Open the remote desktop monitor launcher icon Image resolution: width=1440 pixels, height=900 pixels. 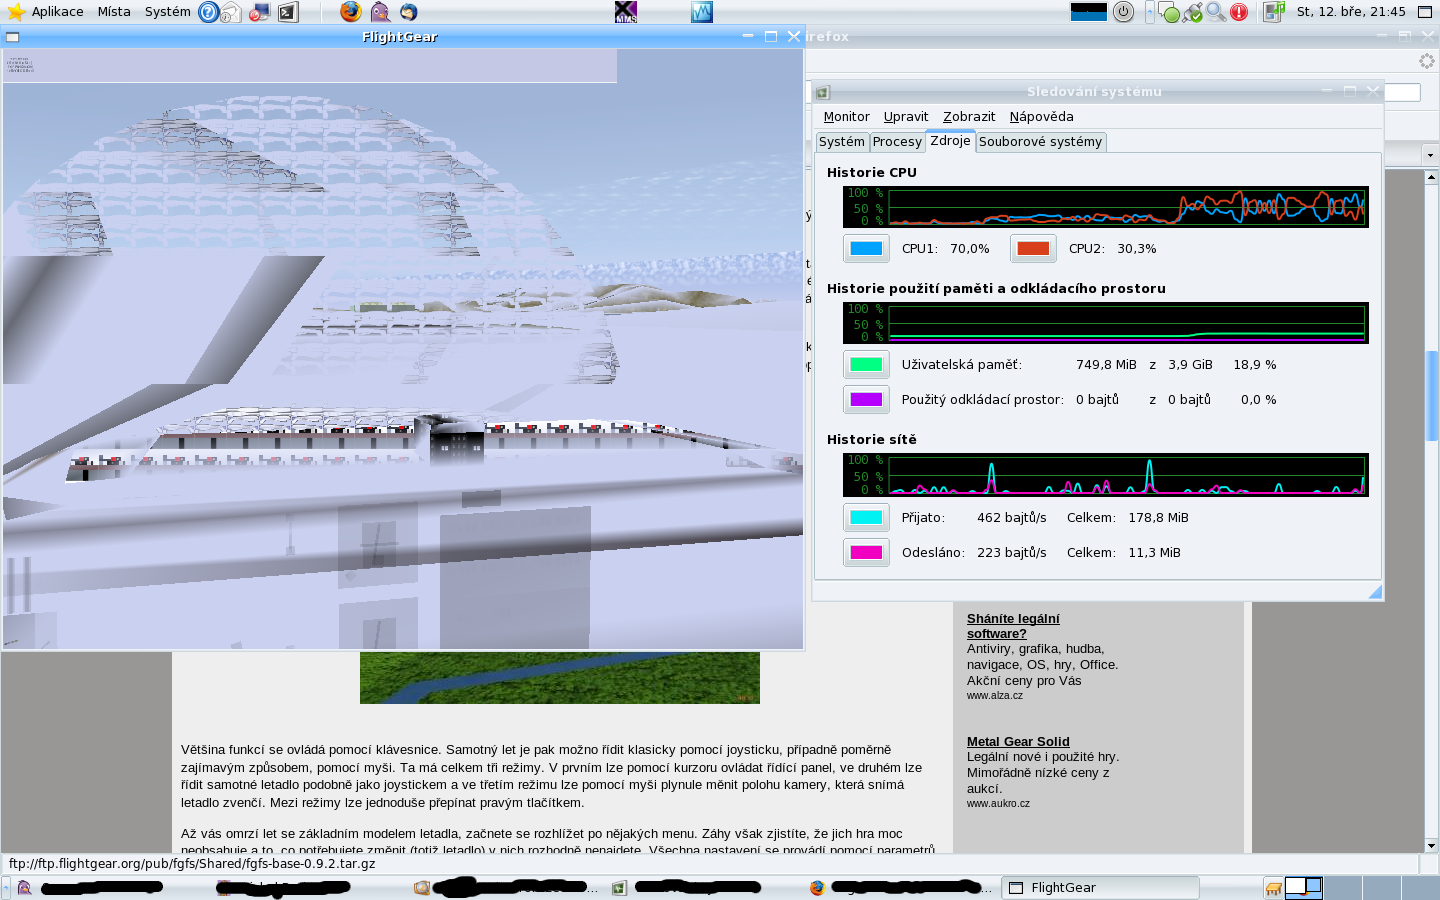click(x=259, y=12)
